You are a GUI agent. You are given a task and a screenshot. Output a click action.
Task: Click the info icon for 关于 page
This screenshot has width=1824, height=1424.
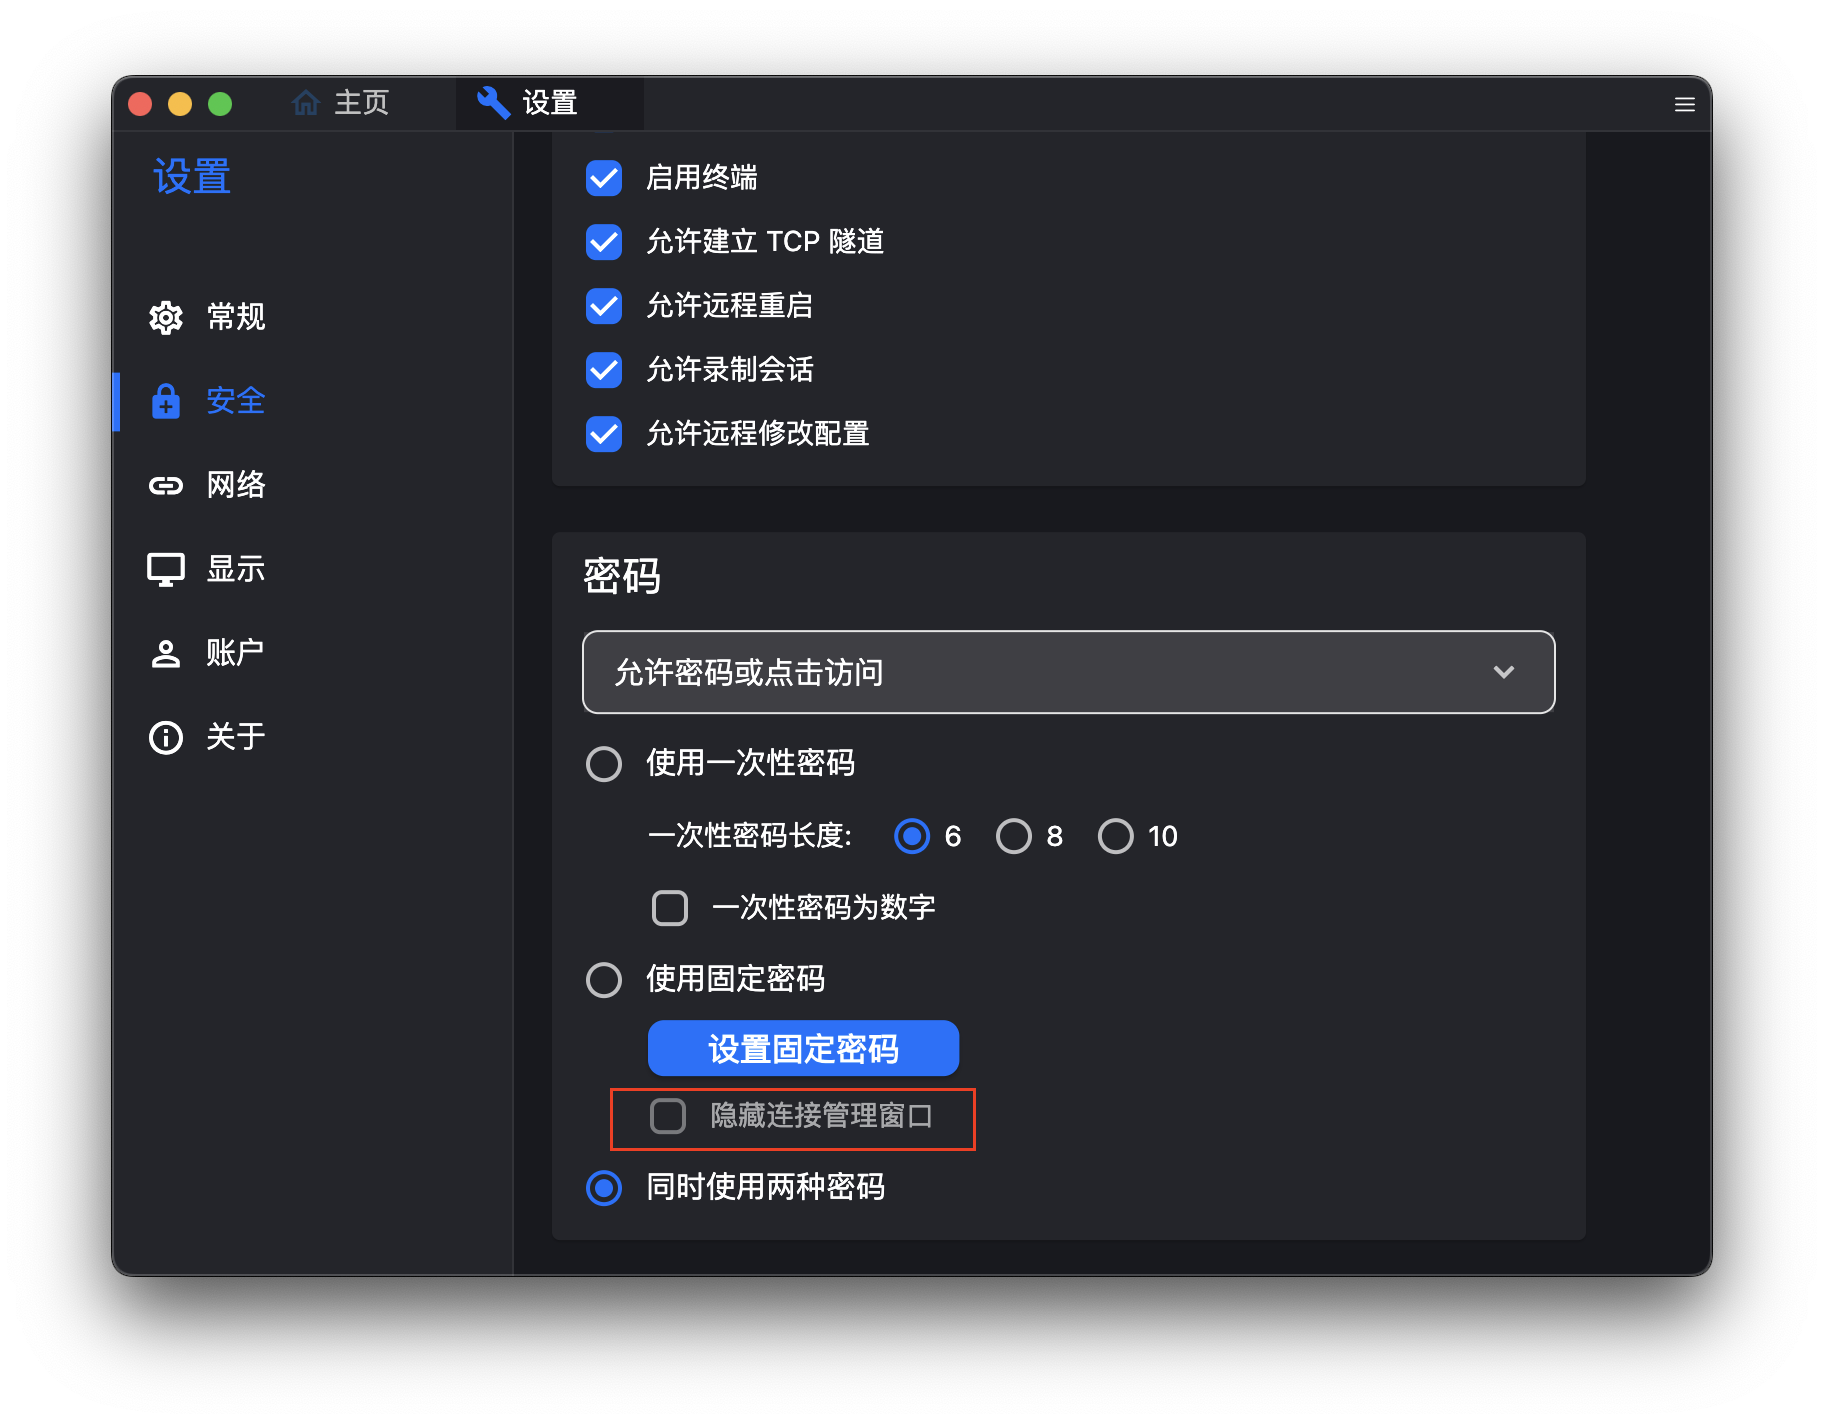[x=166, y=737]
